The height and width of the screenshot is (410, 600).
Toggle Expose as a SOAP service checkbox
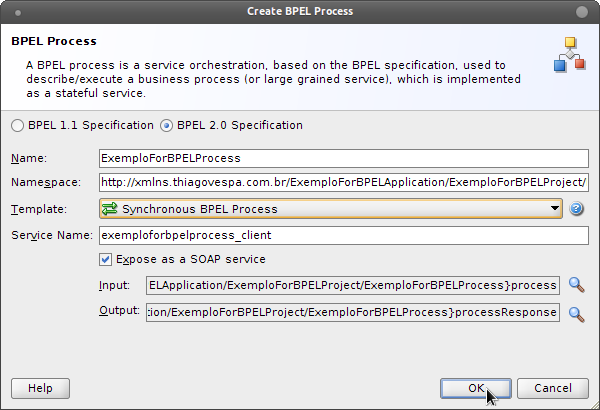click(x=105, y=259)
